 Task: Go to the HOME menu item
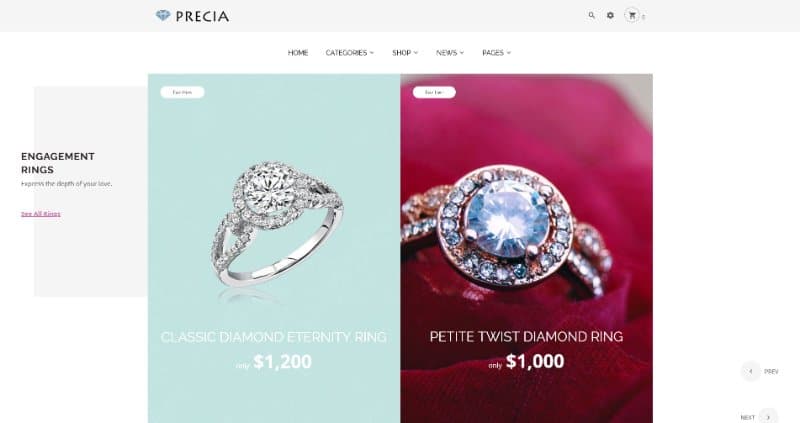[298, 53]
